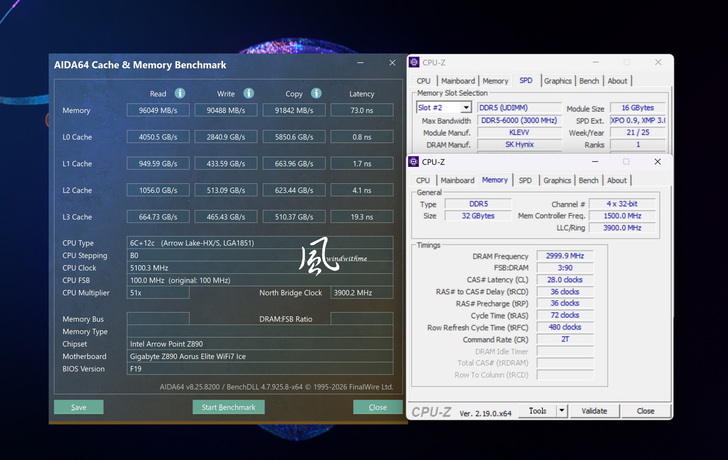
Task: Open CPU tab in front CPU-Z window
Action: point(424,180)
